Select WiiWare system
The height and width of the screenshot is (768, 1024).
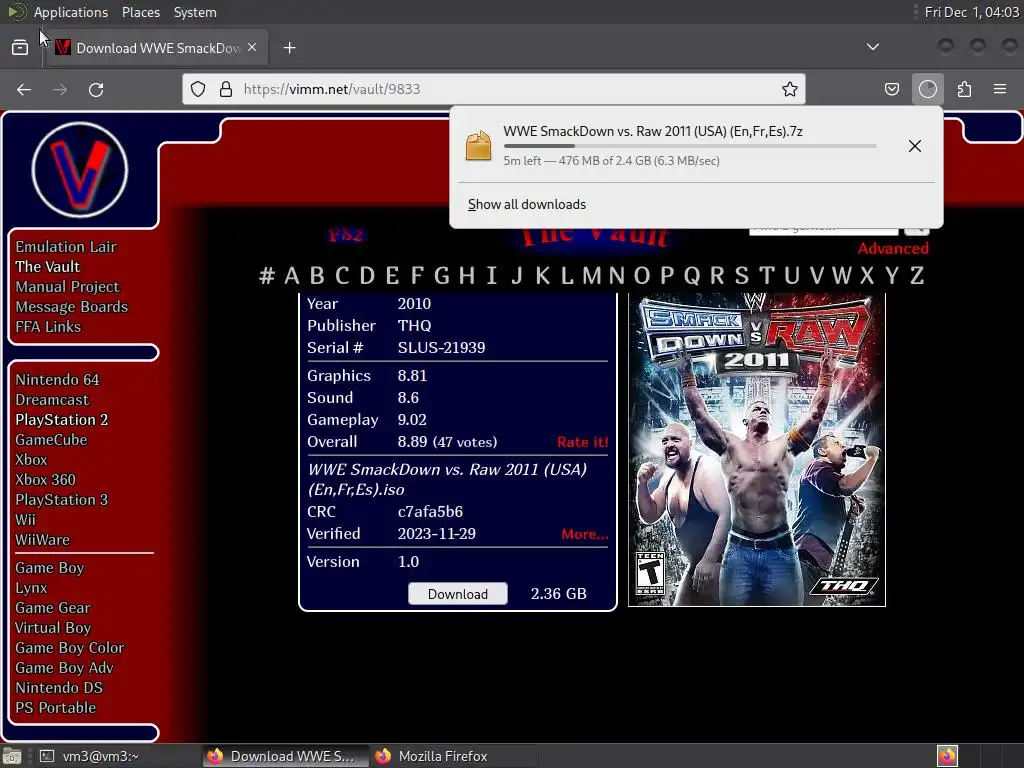[x=42, y=540]
